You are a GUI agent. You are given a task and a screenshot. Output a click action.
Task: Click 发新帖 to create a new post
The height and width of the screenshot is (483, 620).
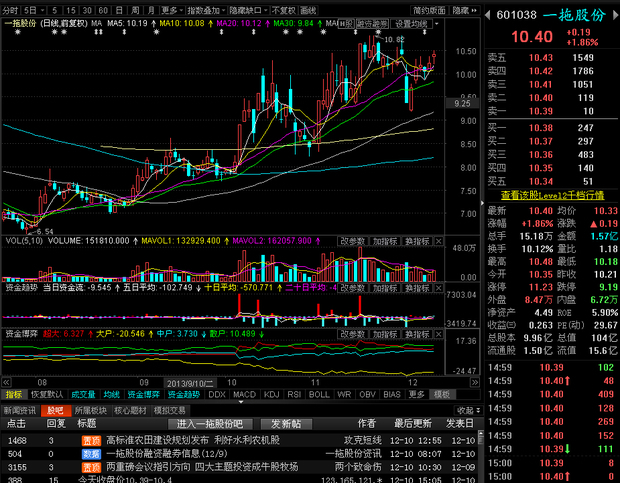[x=286, y=424]
